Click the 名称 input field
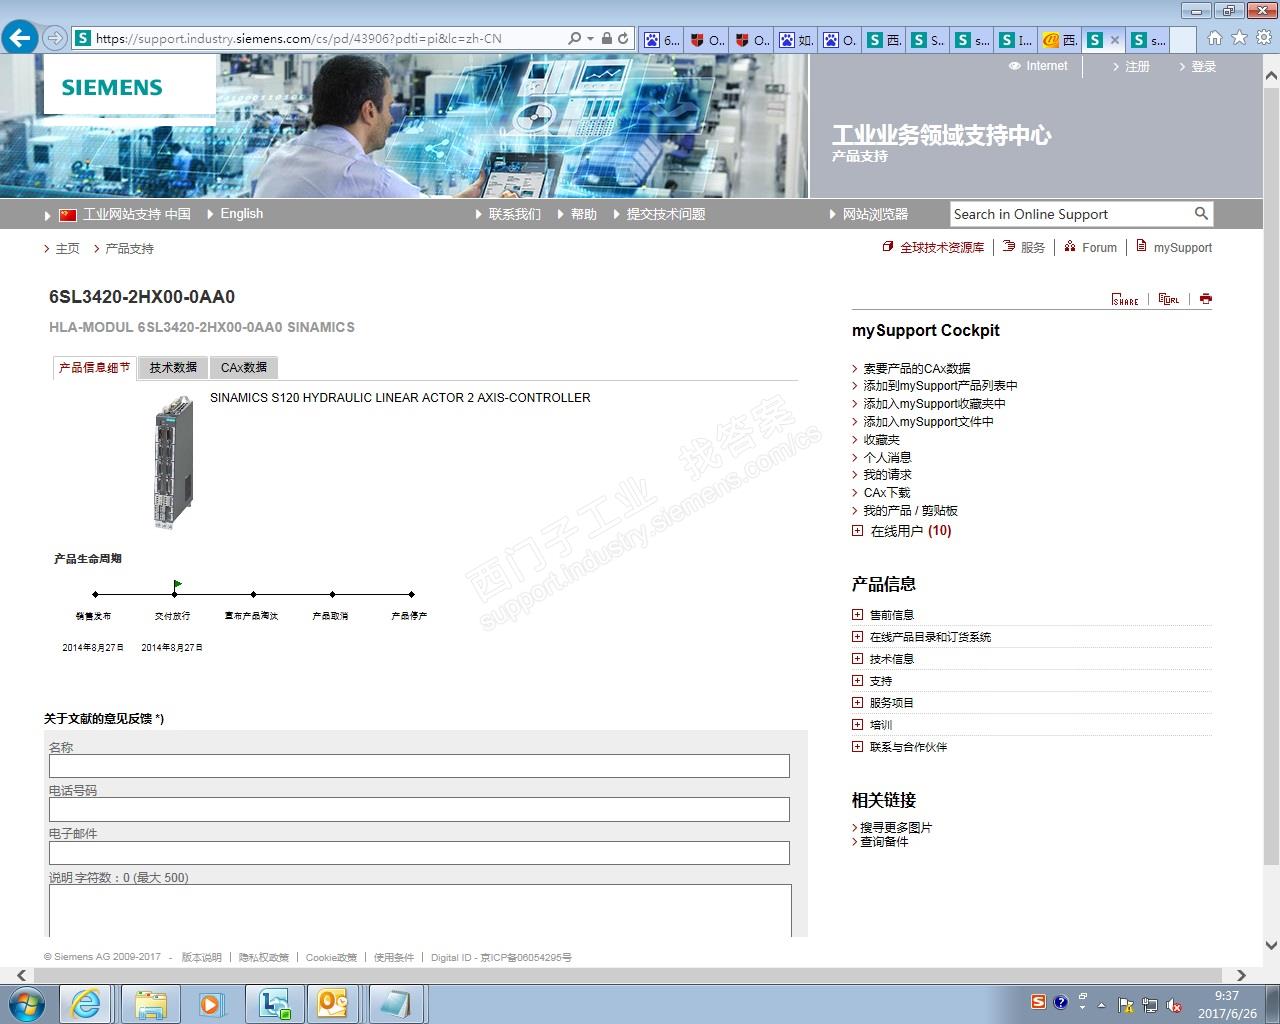The height and width of the screenshot is (1024, 1280). click(x=419, y=766)
